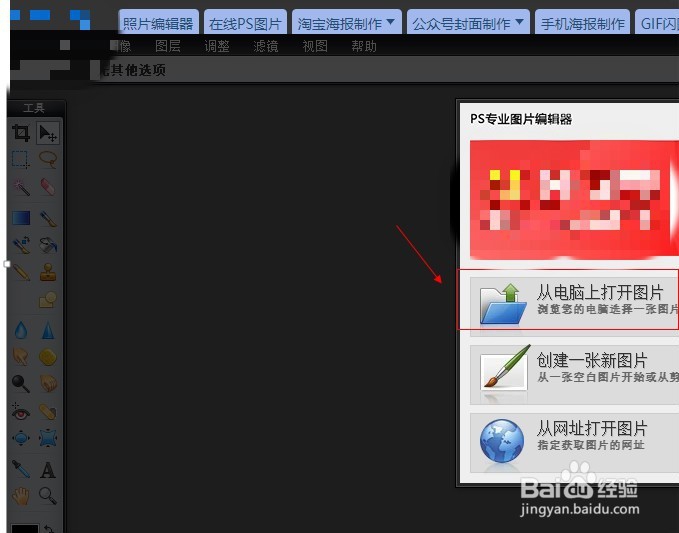Select the Dodge tool
679x533 pixels.
point(21,383)
